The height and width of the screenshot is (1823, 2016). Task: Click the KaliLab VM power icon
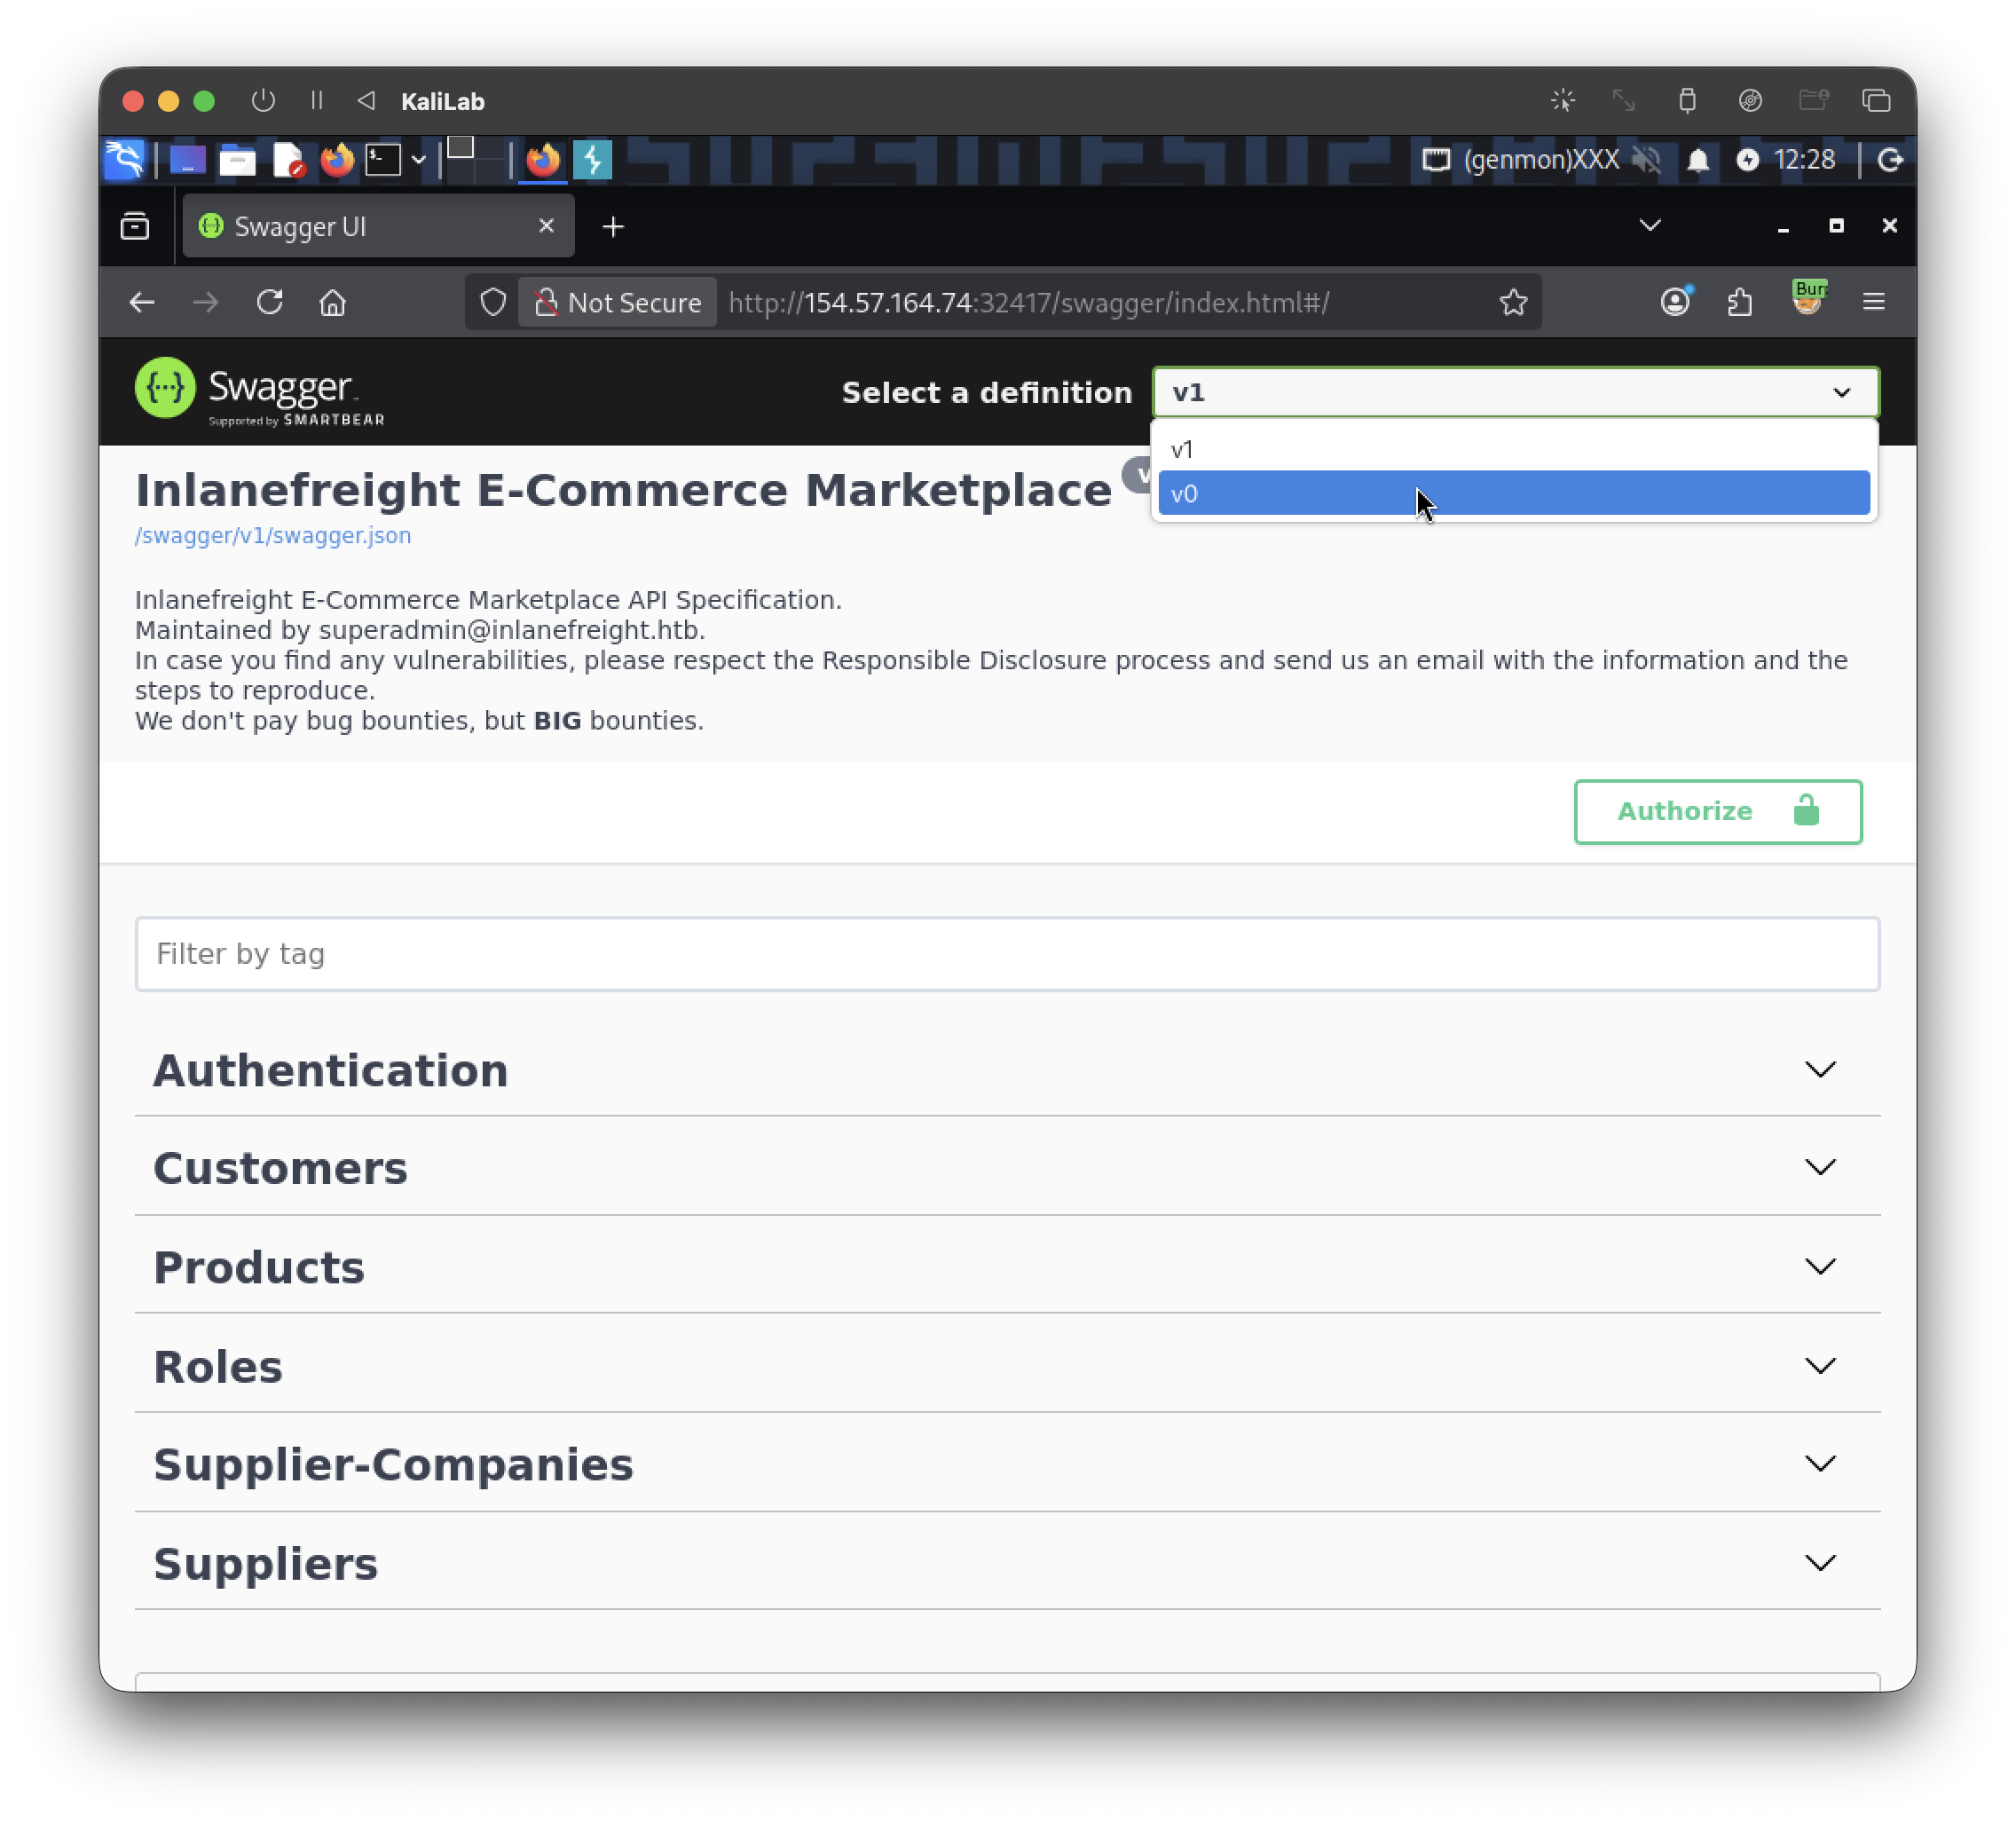point(263,100)
